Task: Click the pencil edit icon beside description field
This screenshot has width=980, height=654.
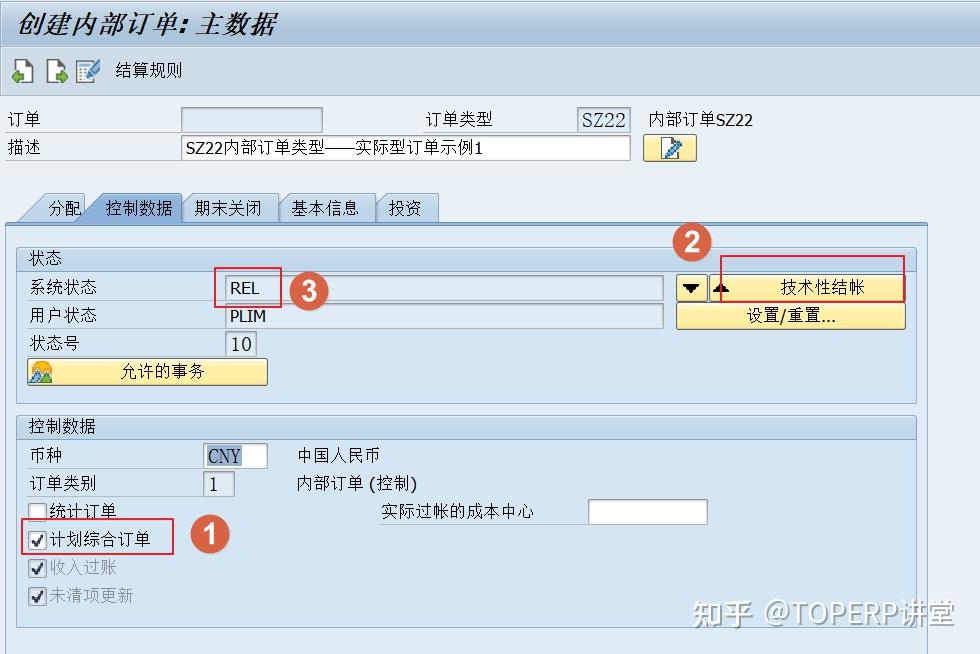Action: (668, 148)
